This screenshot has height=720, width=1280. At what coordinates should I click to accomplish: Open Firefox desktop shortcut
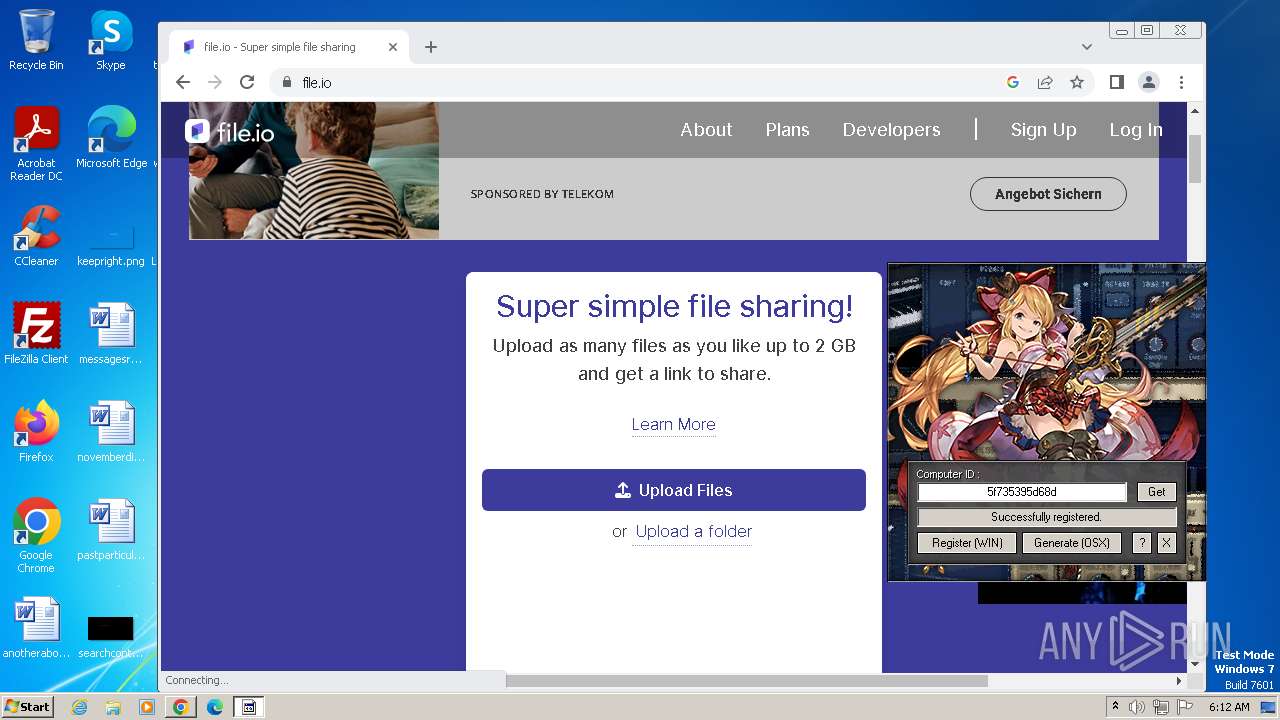pos(36,432)
